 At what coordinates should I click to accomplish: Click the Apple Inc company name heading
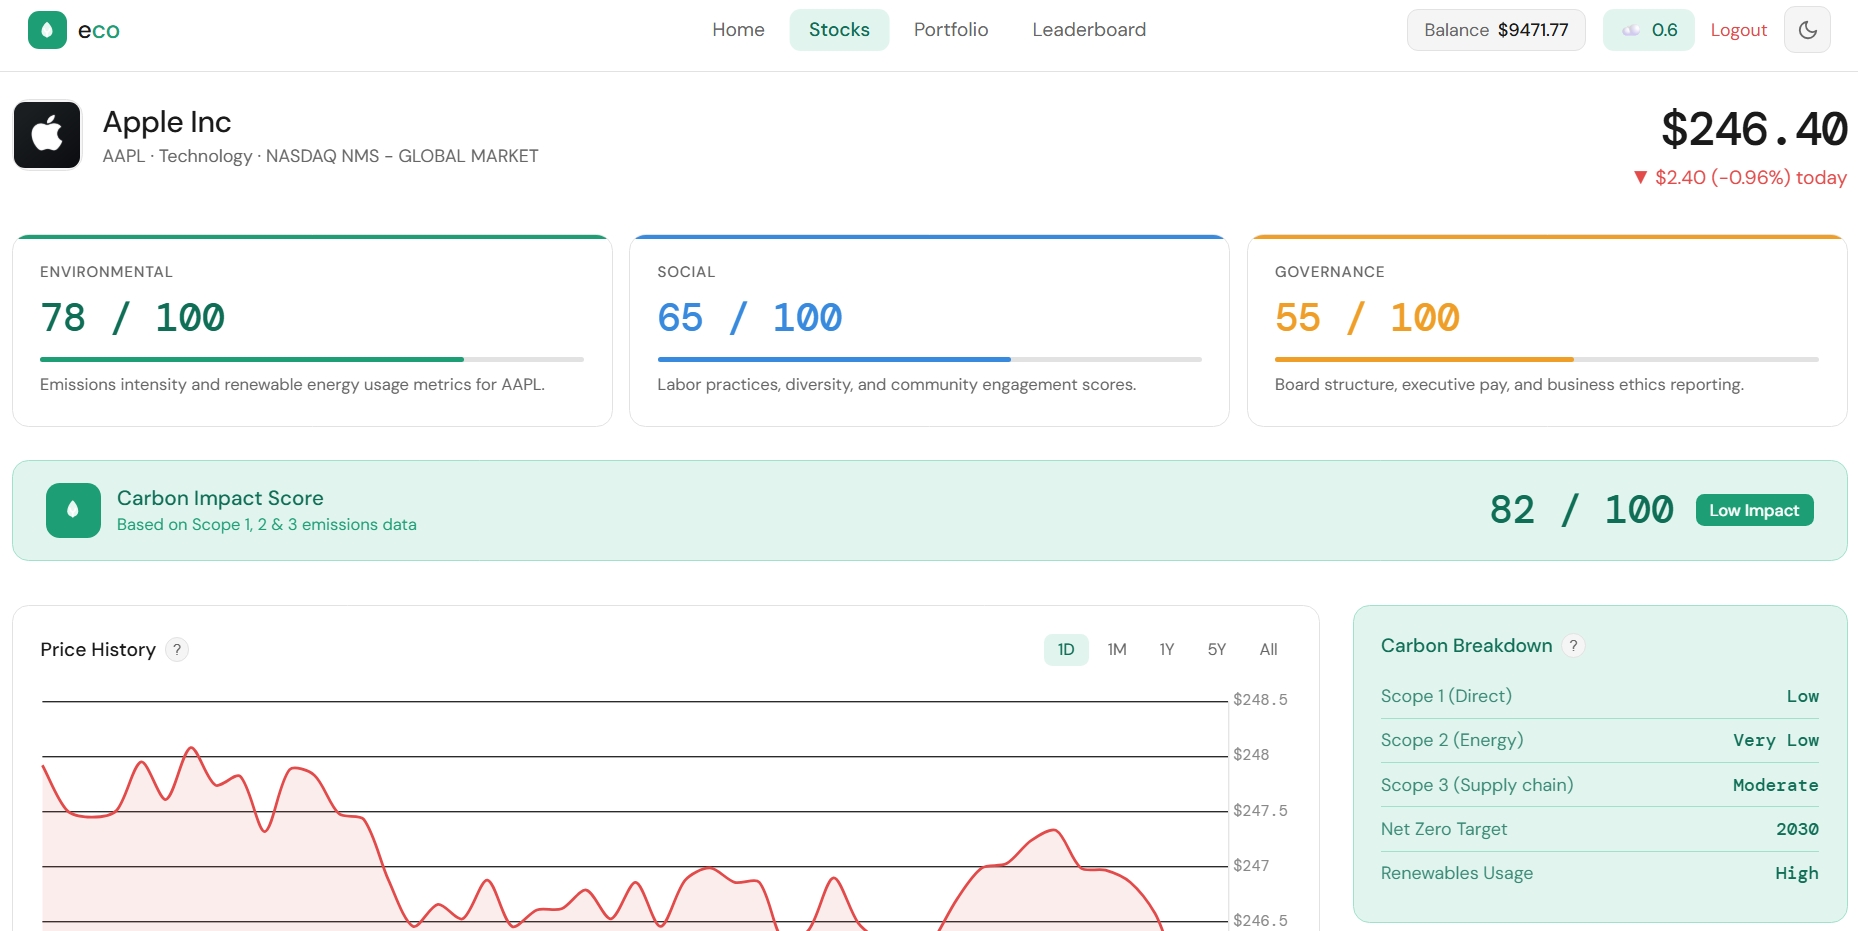click(x=167, y=122)
